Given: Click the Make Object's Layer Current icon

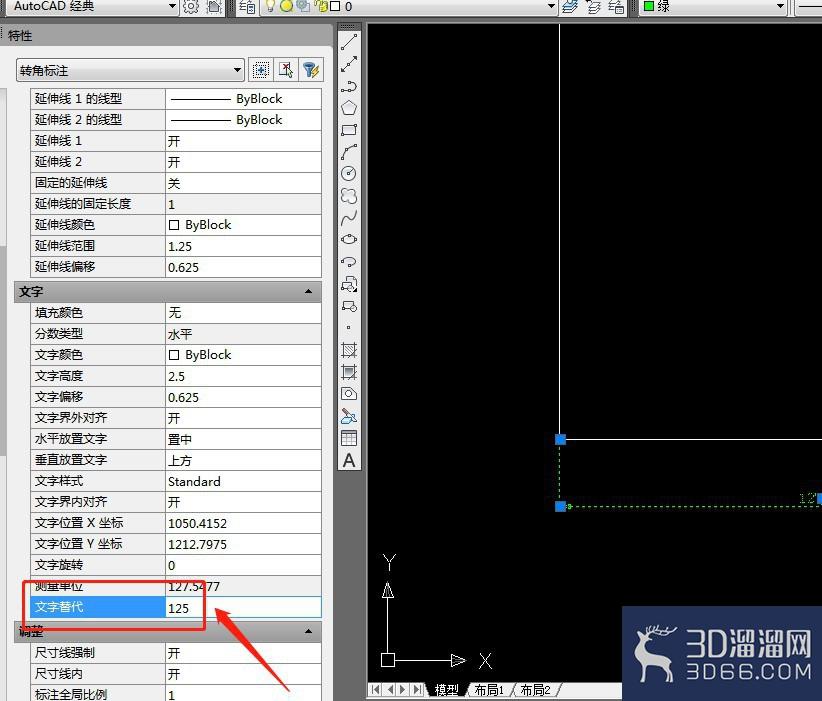Looking at the screenshot, I should pos(570,6).
